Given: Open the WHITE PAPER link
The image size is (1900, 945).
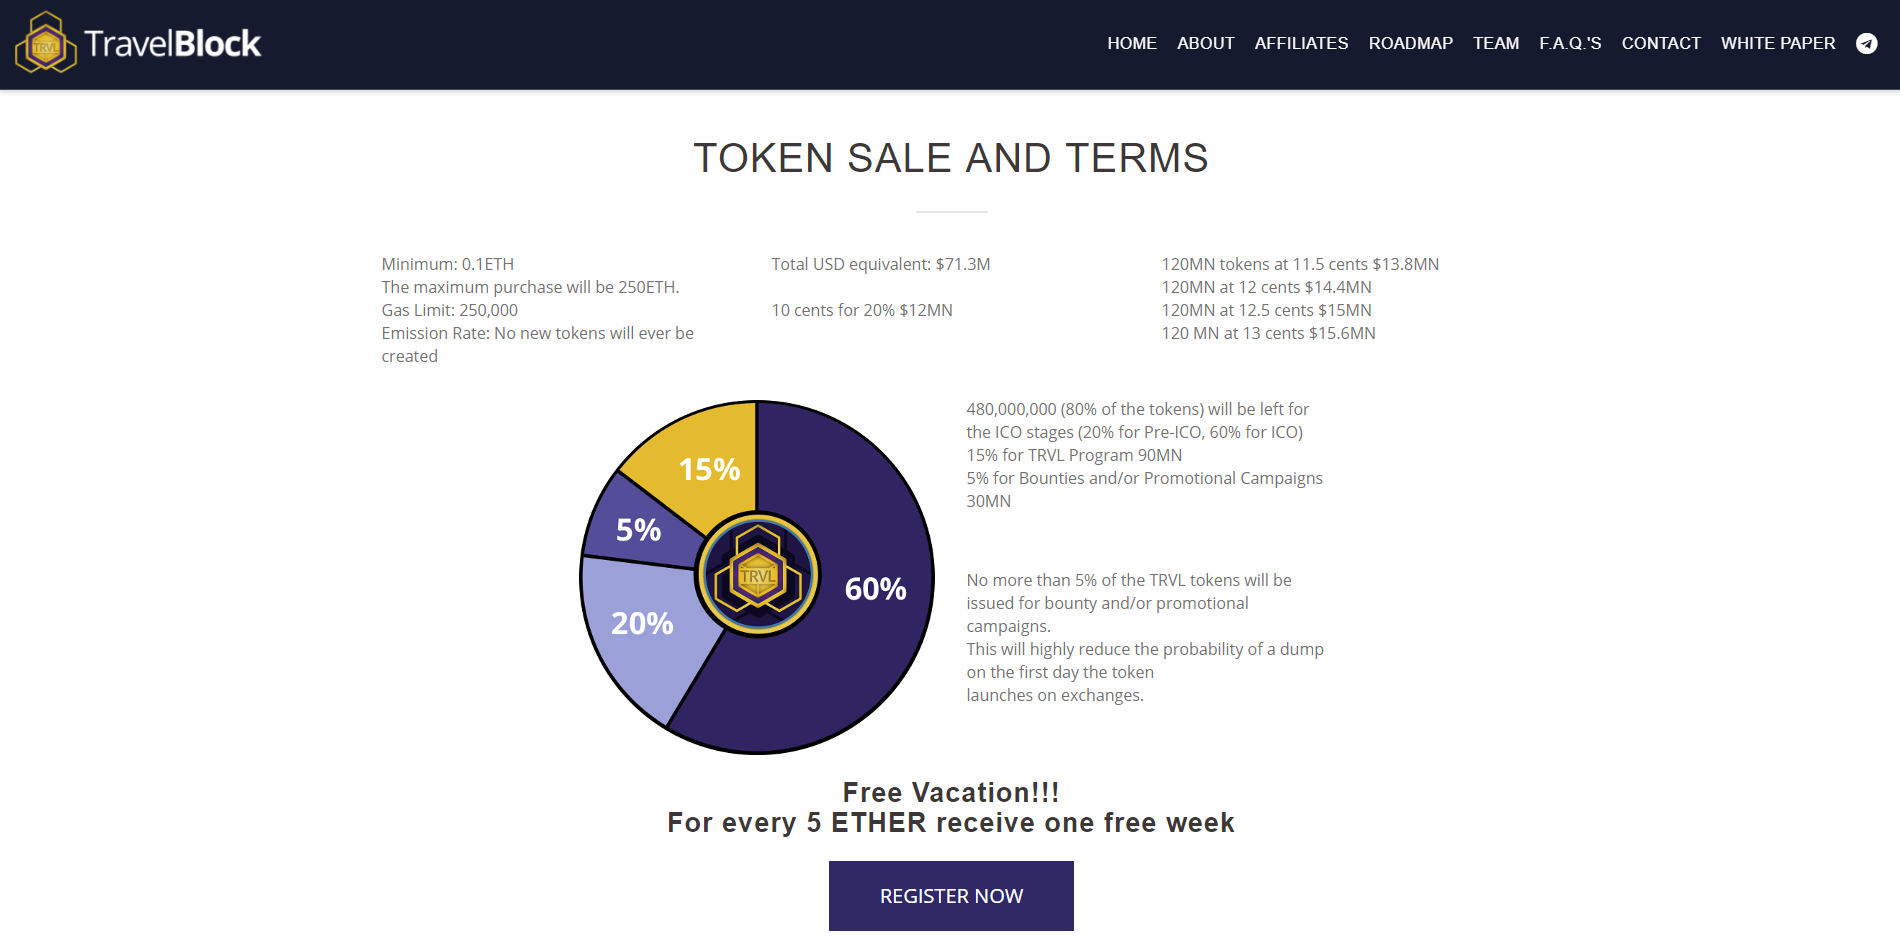Looking at the screenshot, I should tap(1777, 43).
